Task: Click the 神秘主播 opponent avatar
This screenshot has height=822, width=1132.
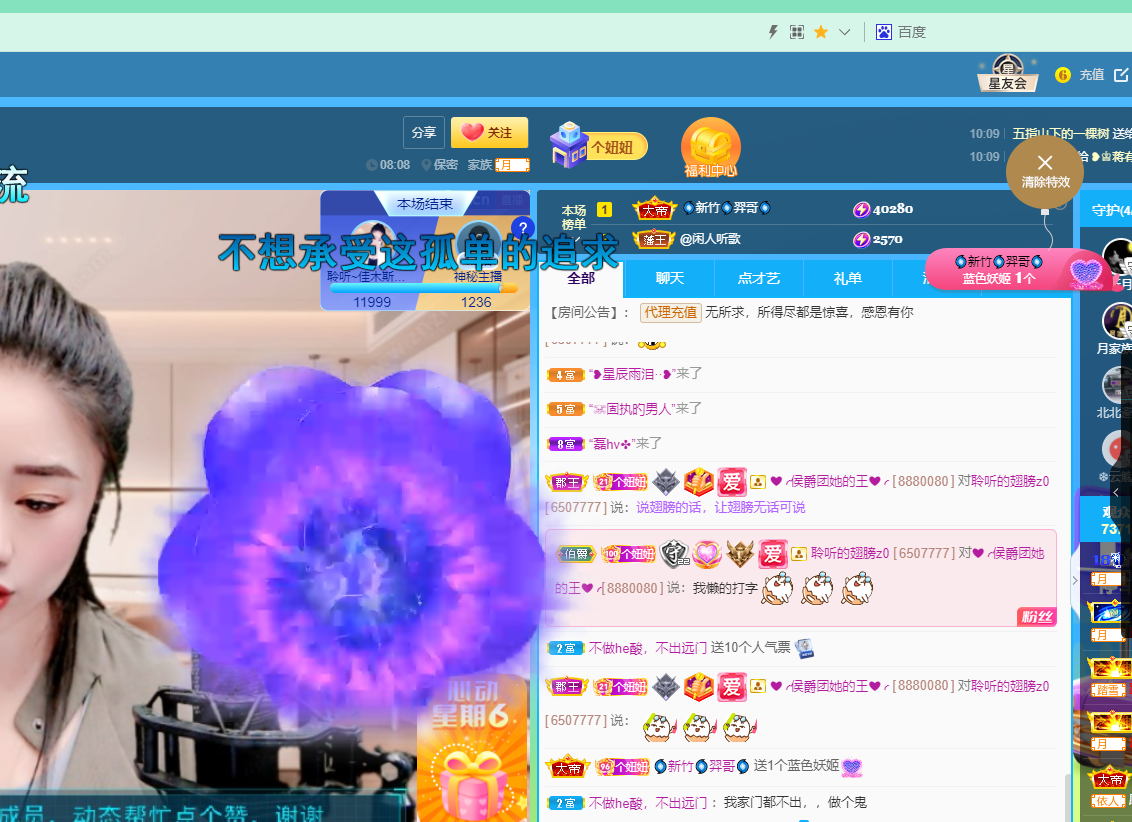Action: (478, 245)
